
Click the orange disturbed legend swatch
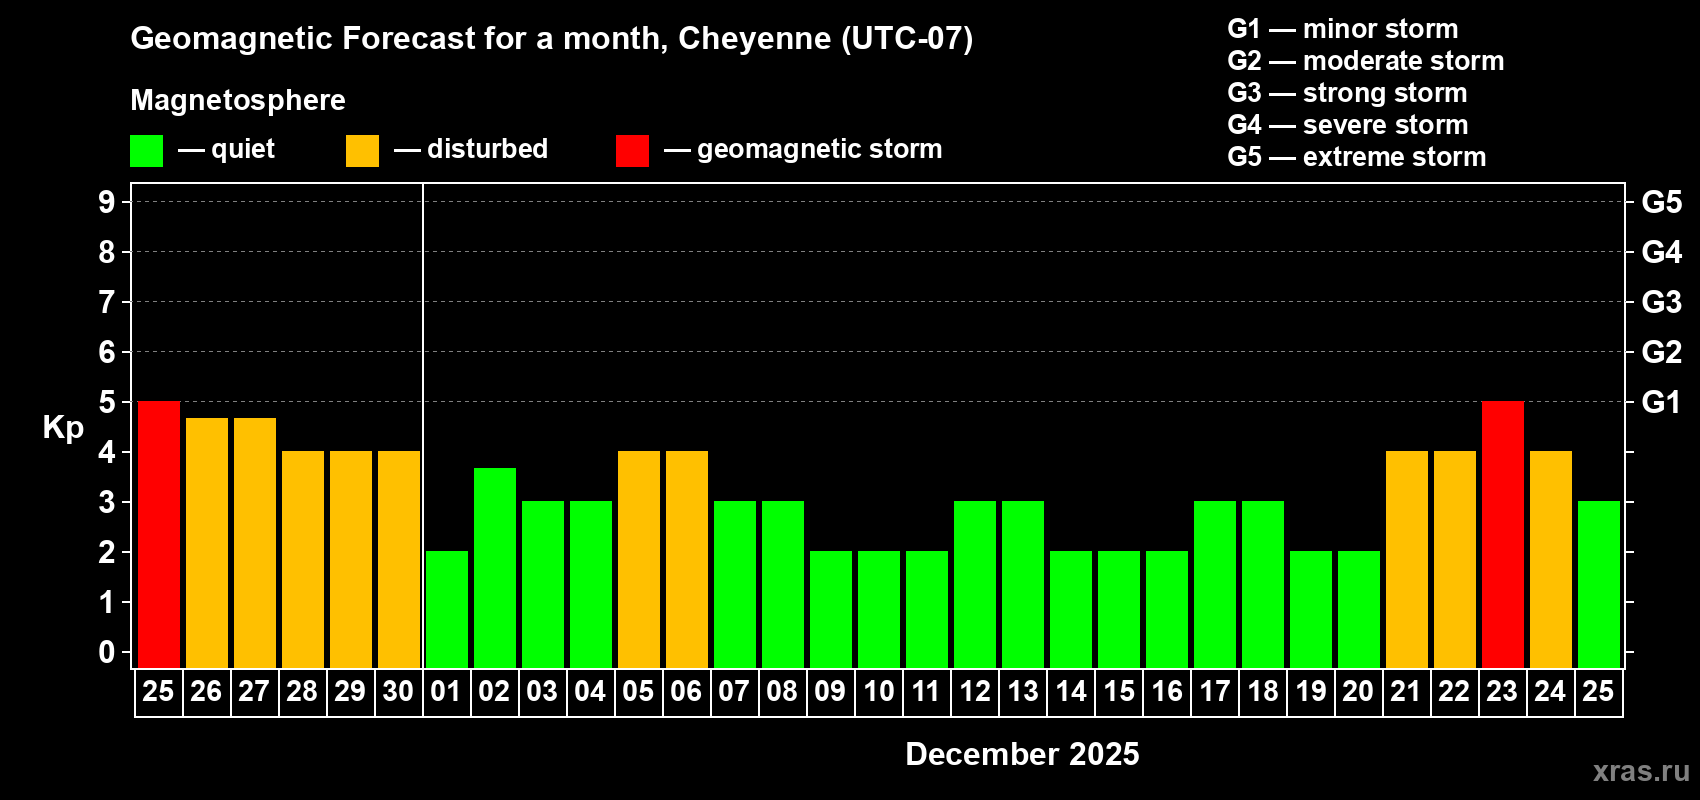coord(362,151)
